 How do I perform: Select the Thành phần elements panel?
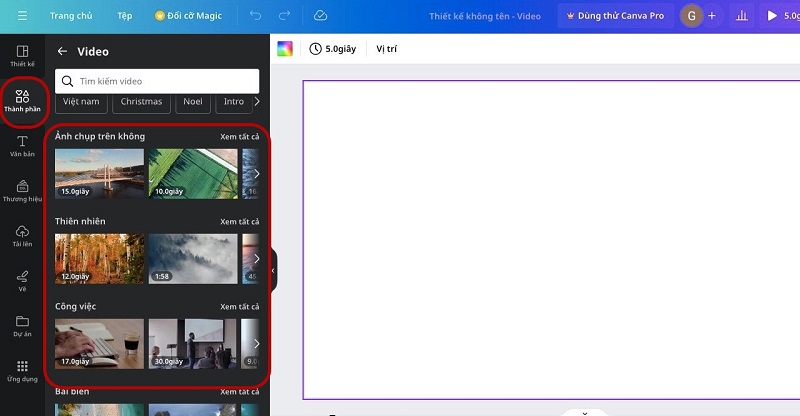pyautogui.click(x=22, y=101)
